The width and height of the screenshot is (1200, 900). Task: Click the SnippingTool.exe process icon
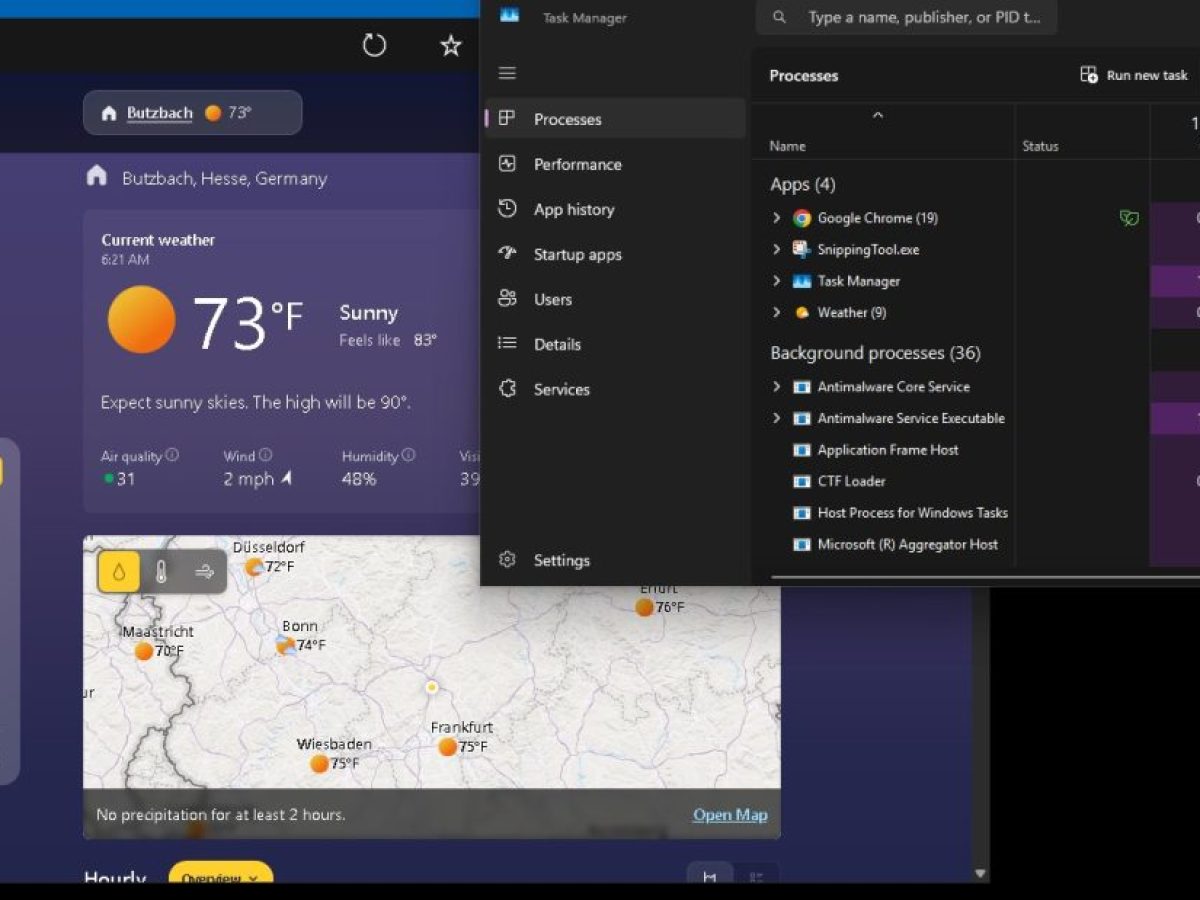(x=802, y=249)
